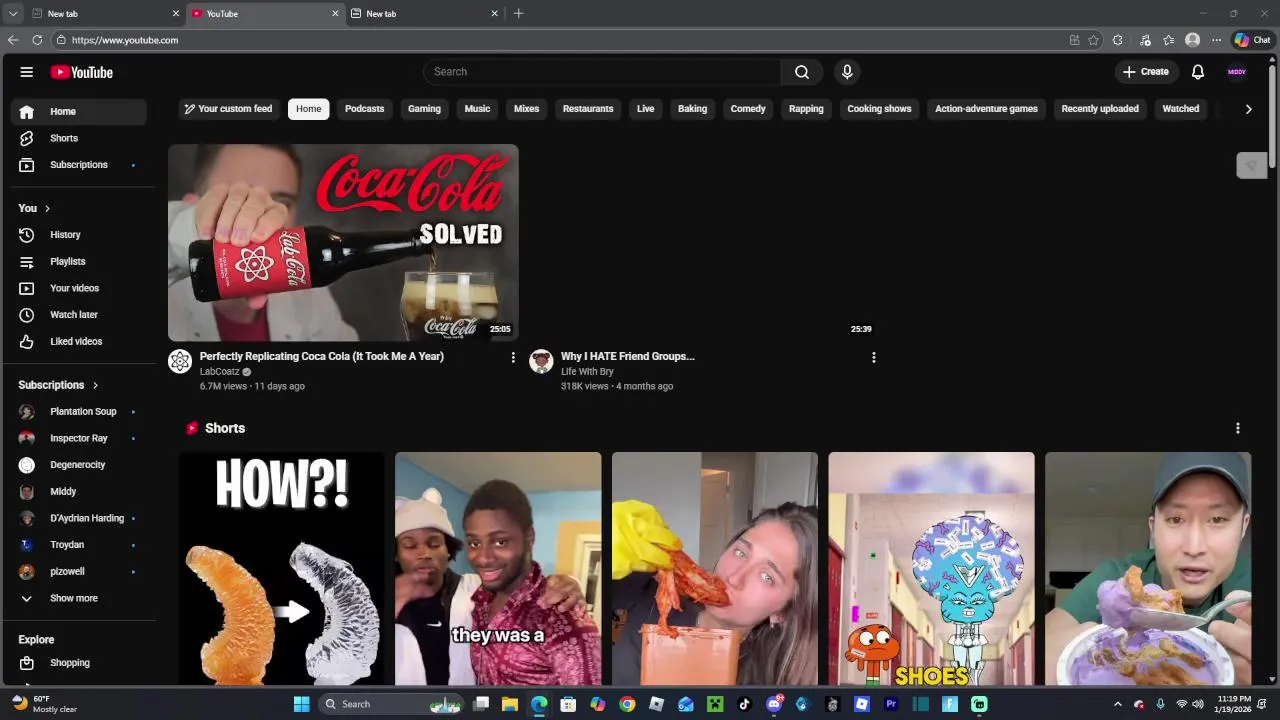Open Subscriptions from the sidebar
Image resolution: width=1280 pixels, height=720 pixels.
(x=79, y=165)
